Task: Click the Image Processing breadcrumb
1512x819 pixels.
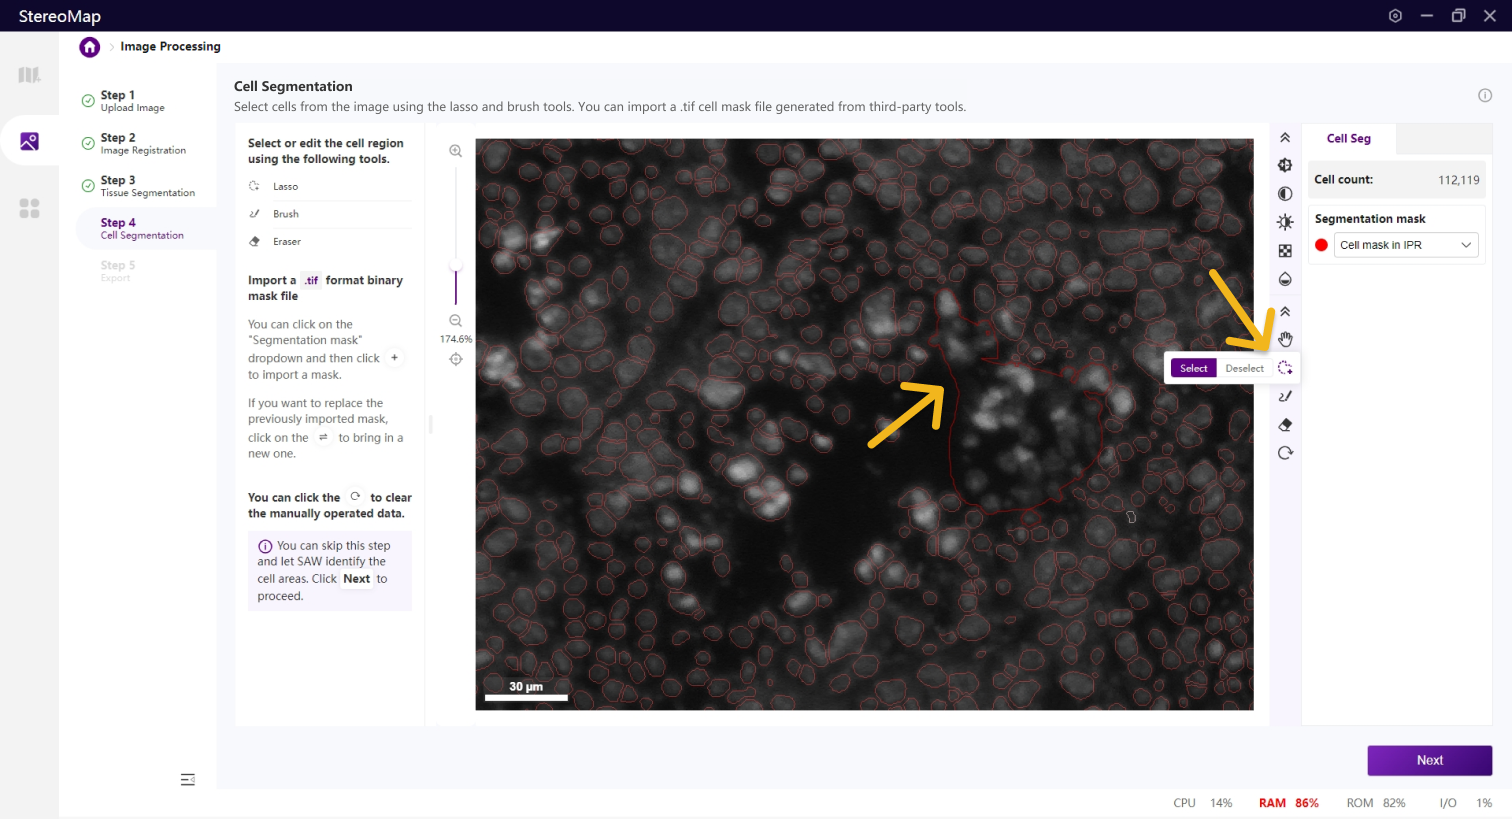Action: (x=171, y=47)
